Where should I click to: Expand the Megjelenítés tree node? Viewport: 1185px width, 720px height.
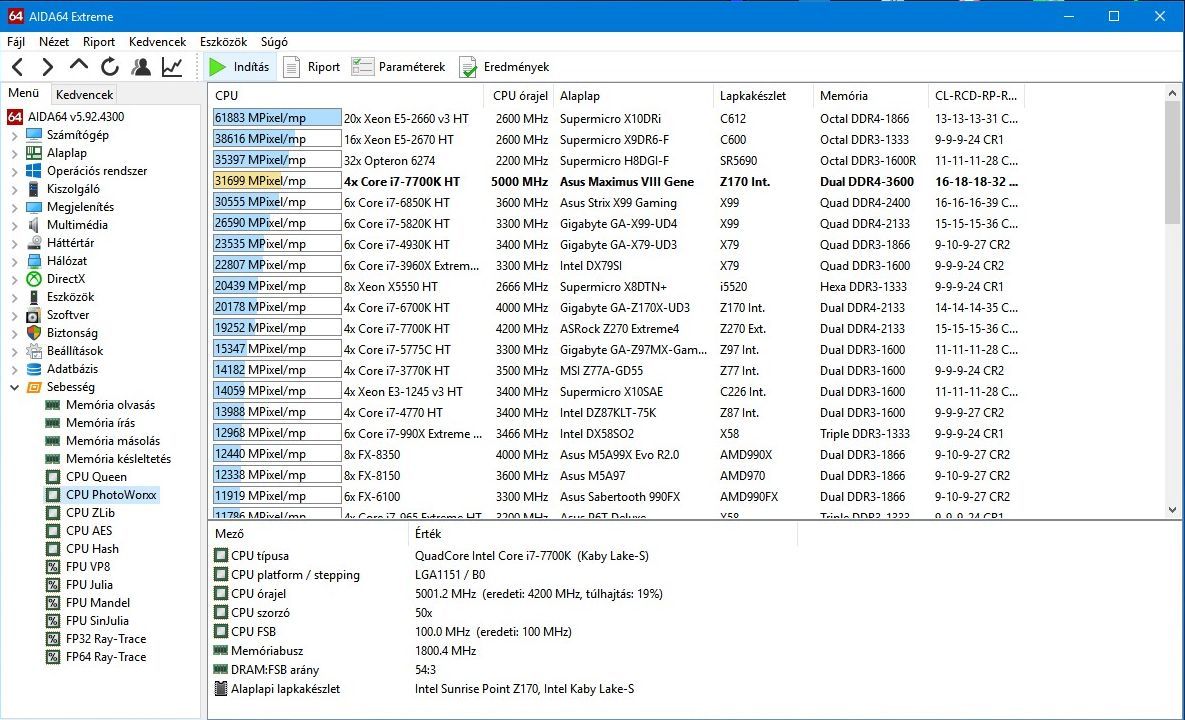14,208
